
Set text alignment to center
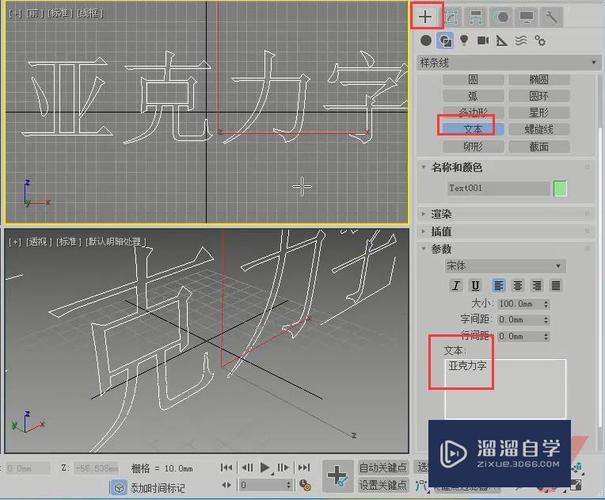[517, 285]
